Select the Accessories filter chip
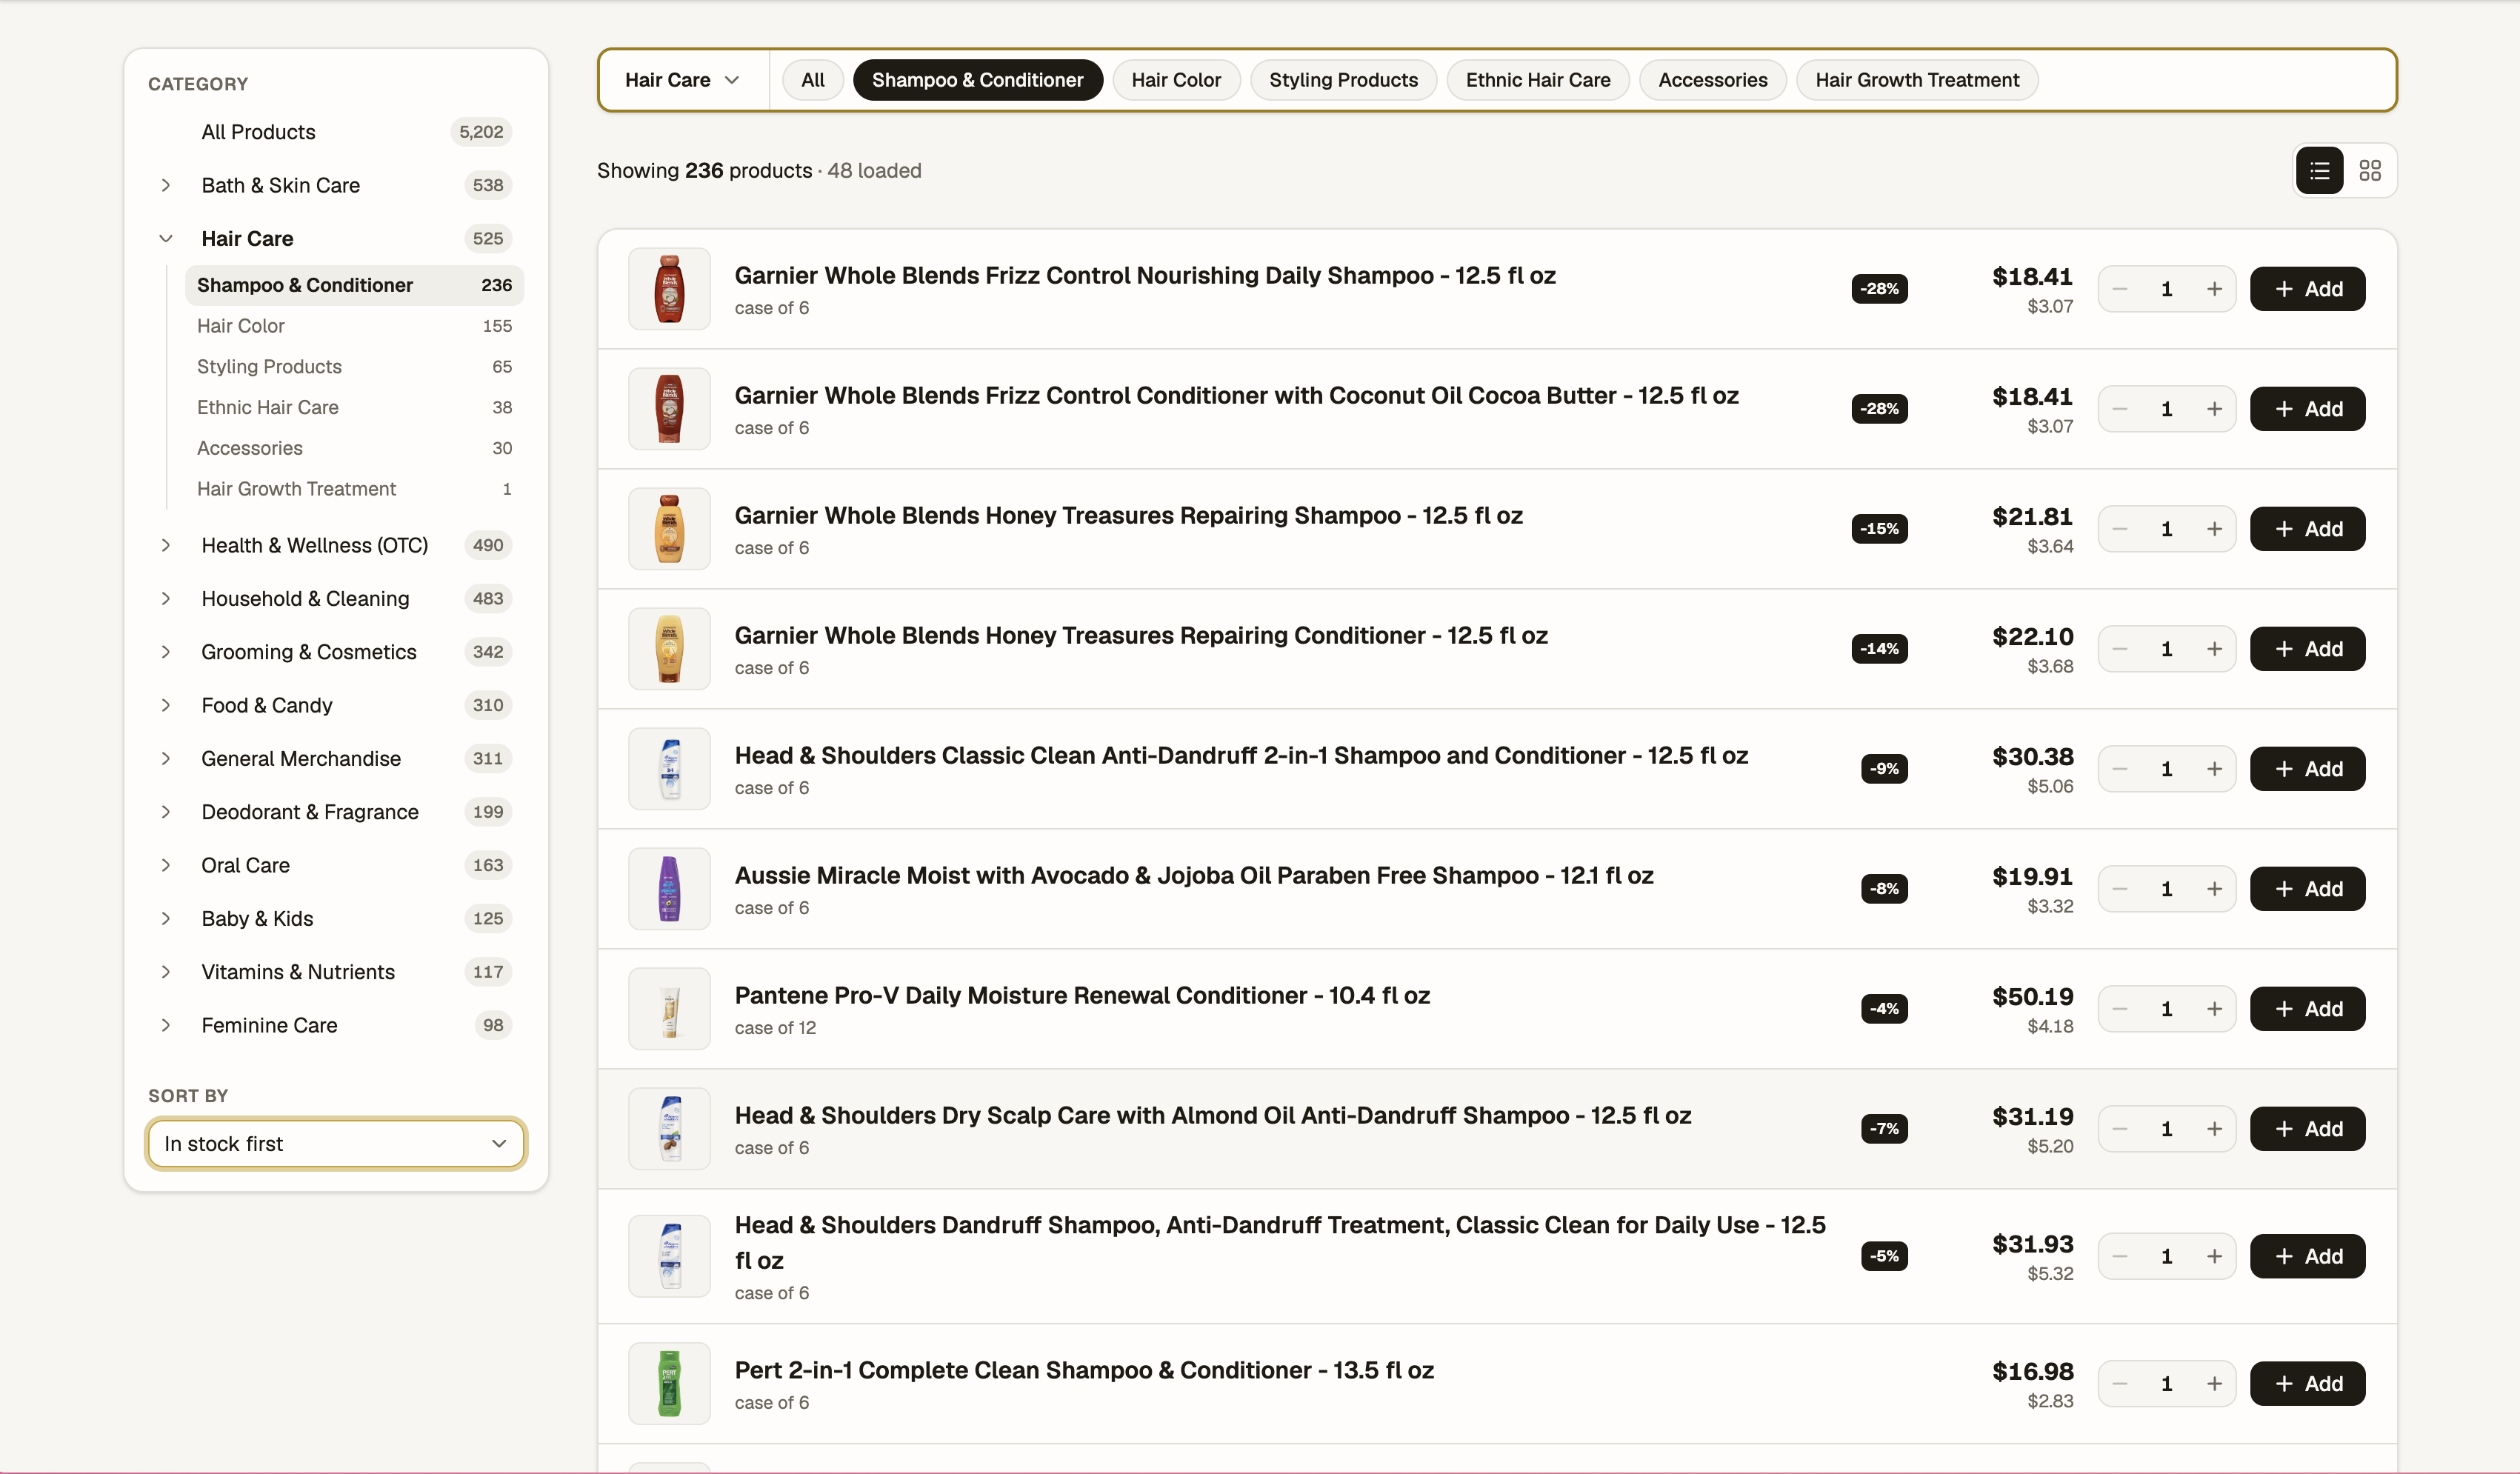Image resolution: width=2520 pixels, height=1474 pixels. pos(1713,80)
